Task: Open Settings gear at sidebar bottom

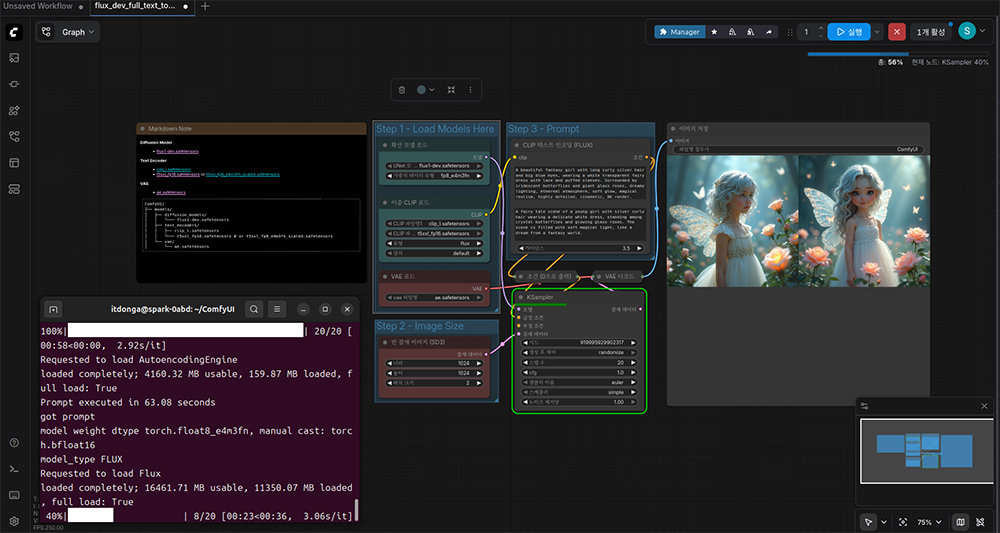Action: [14, 521]
